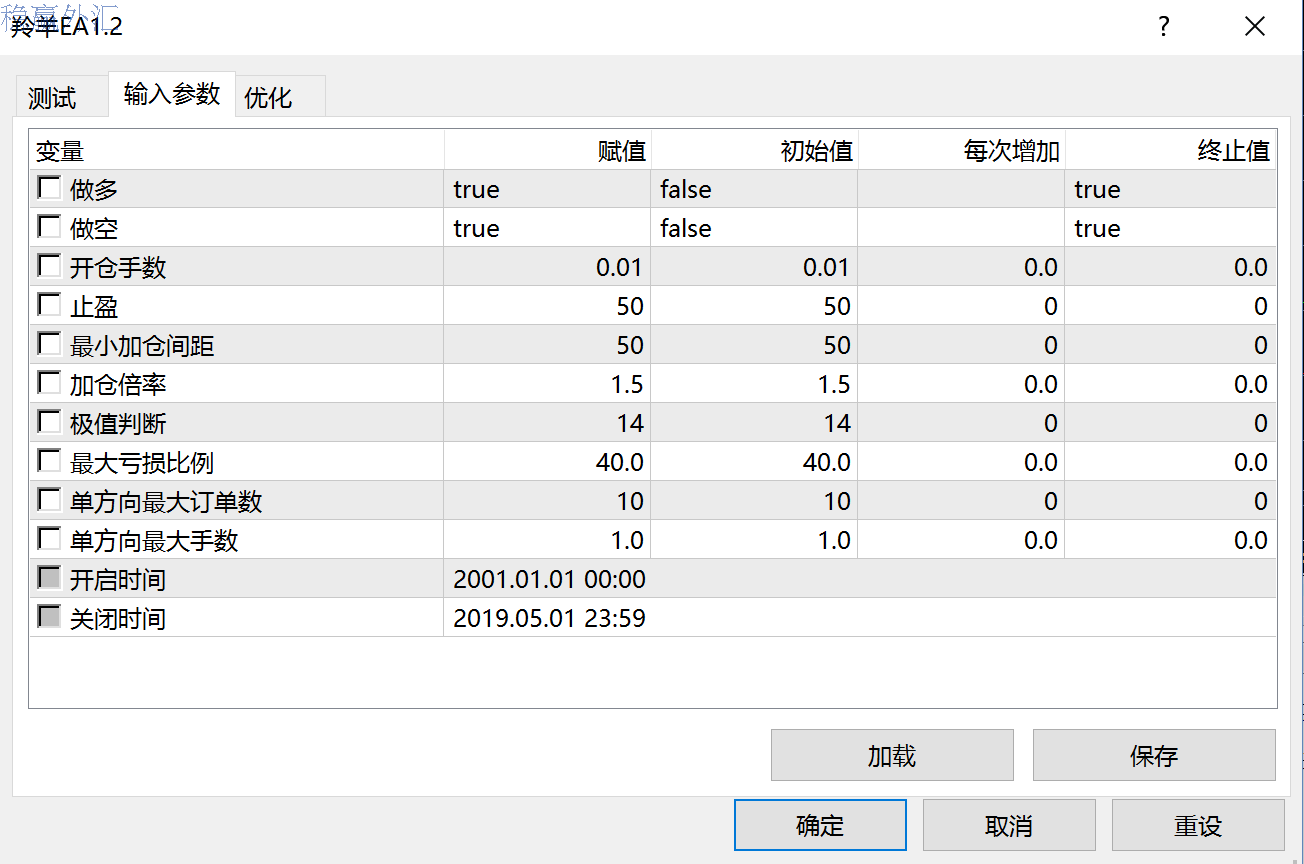This screenshot has height=864, width=1304.
Task: Toggle the 止盈 checkbox
Action: point(49,305)
